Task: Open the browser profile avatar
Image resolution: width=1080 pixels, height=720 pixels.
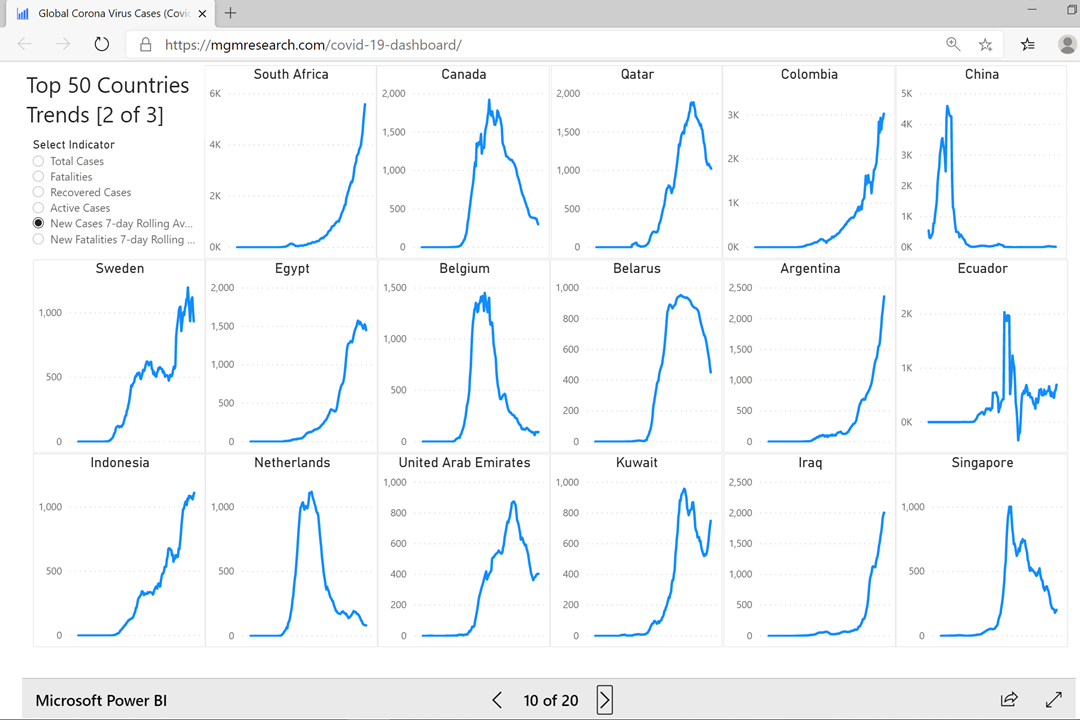Action: point(1067,44)
